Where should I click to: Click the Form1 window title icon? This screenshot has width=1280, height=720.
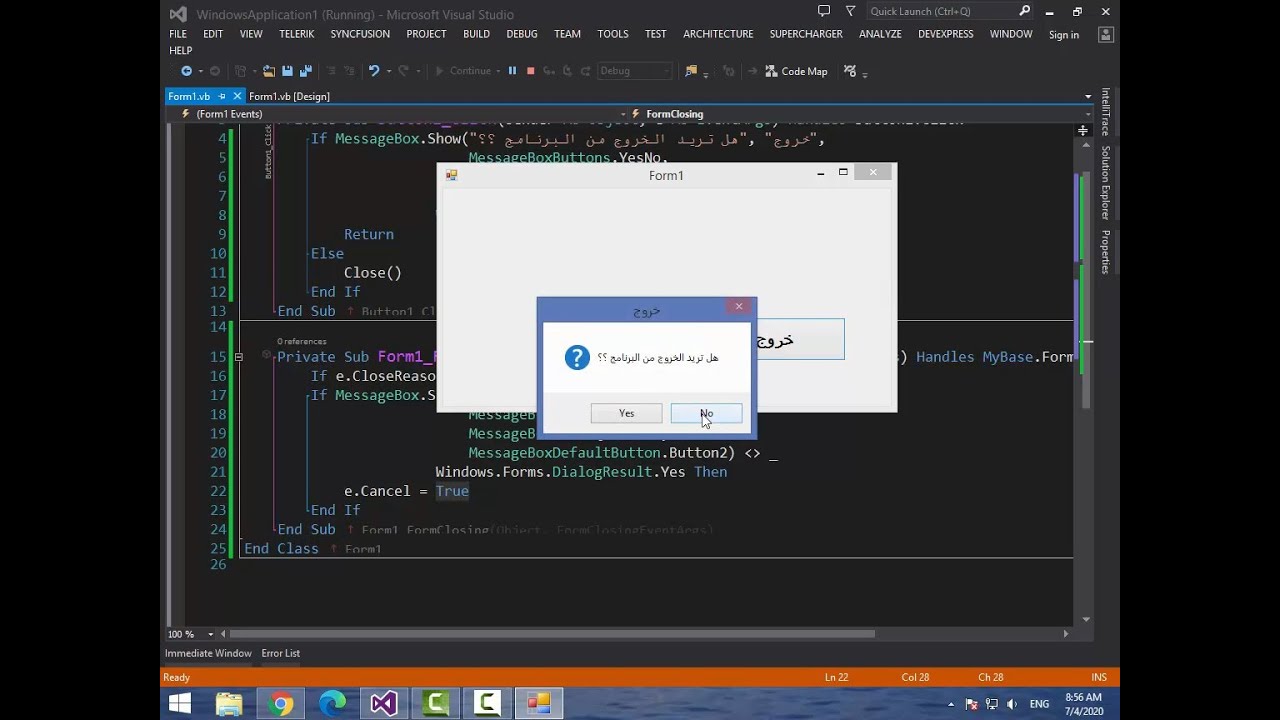(x=451, y=175)
